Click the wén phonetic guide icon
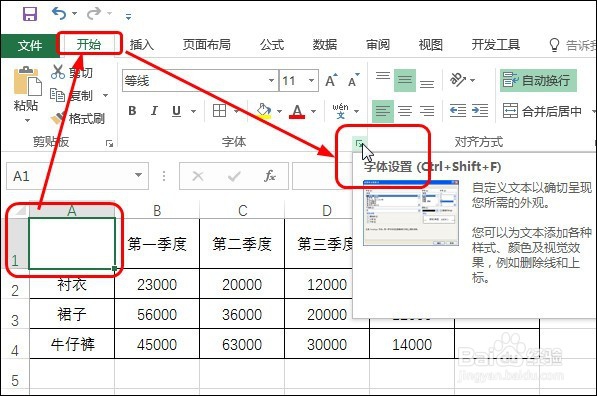The height and width of the screenshot is (396, 597). tap(340, 111)
